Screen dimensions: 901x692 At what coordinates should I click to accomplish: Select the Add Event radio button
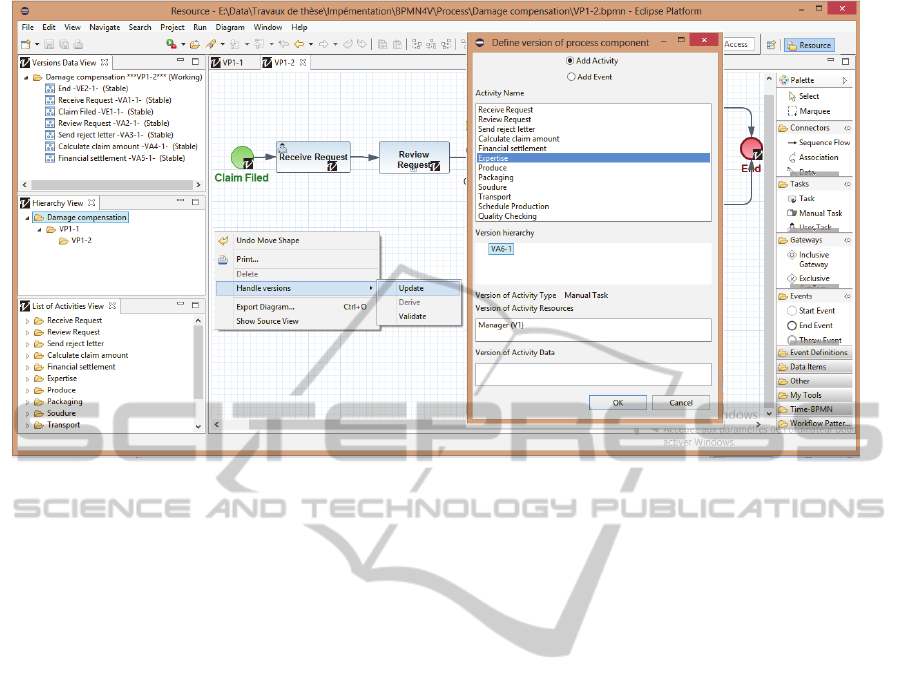(571, 76)
